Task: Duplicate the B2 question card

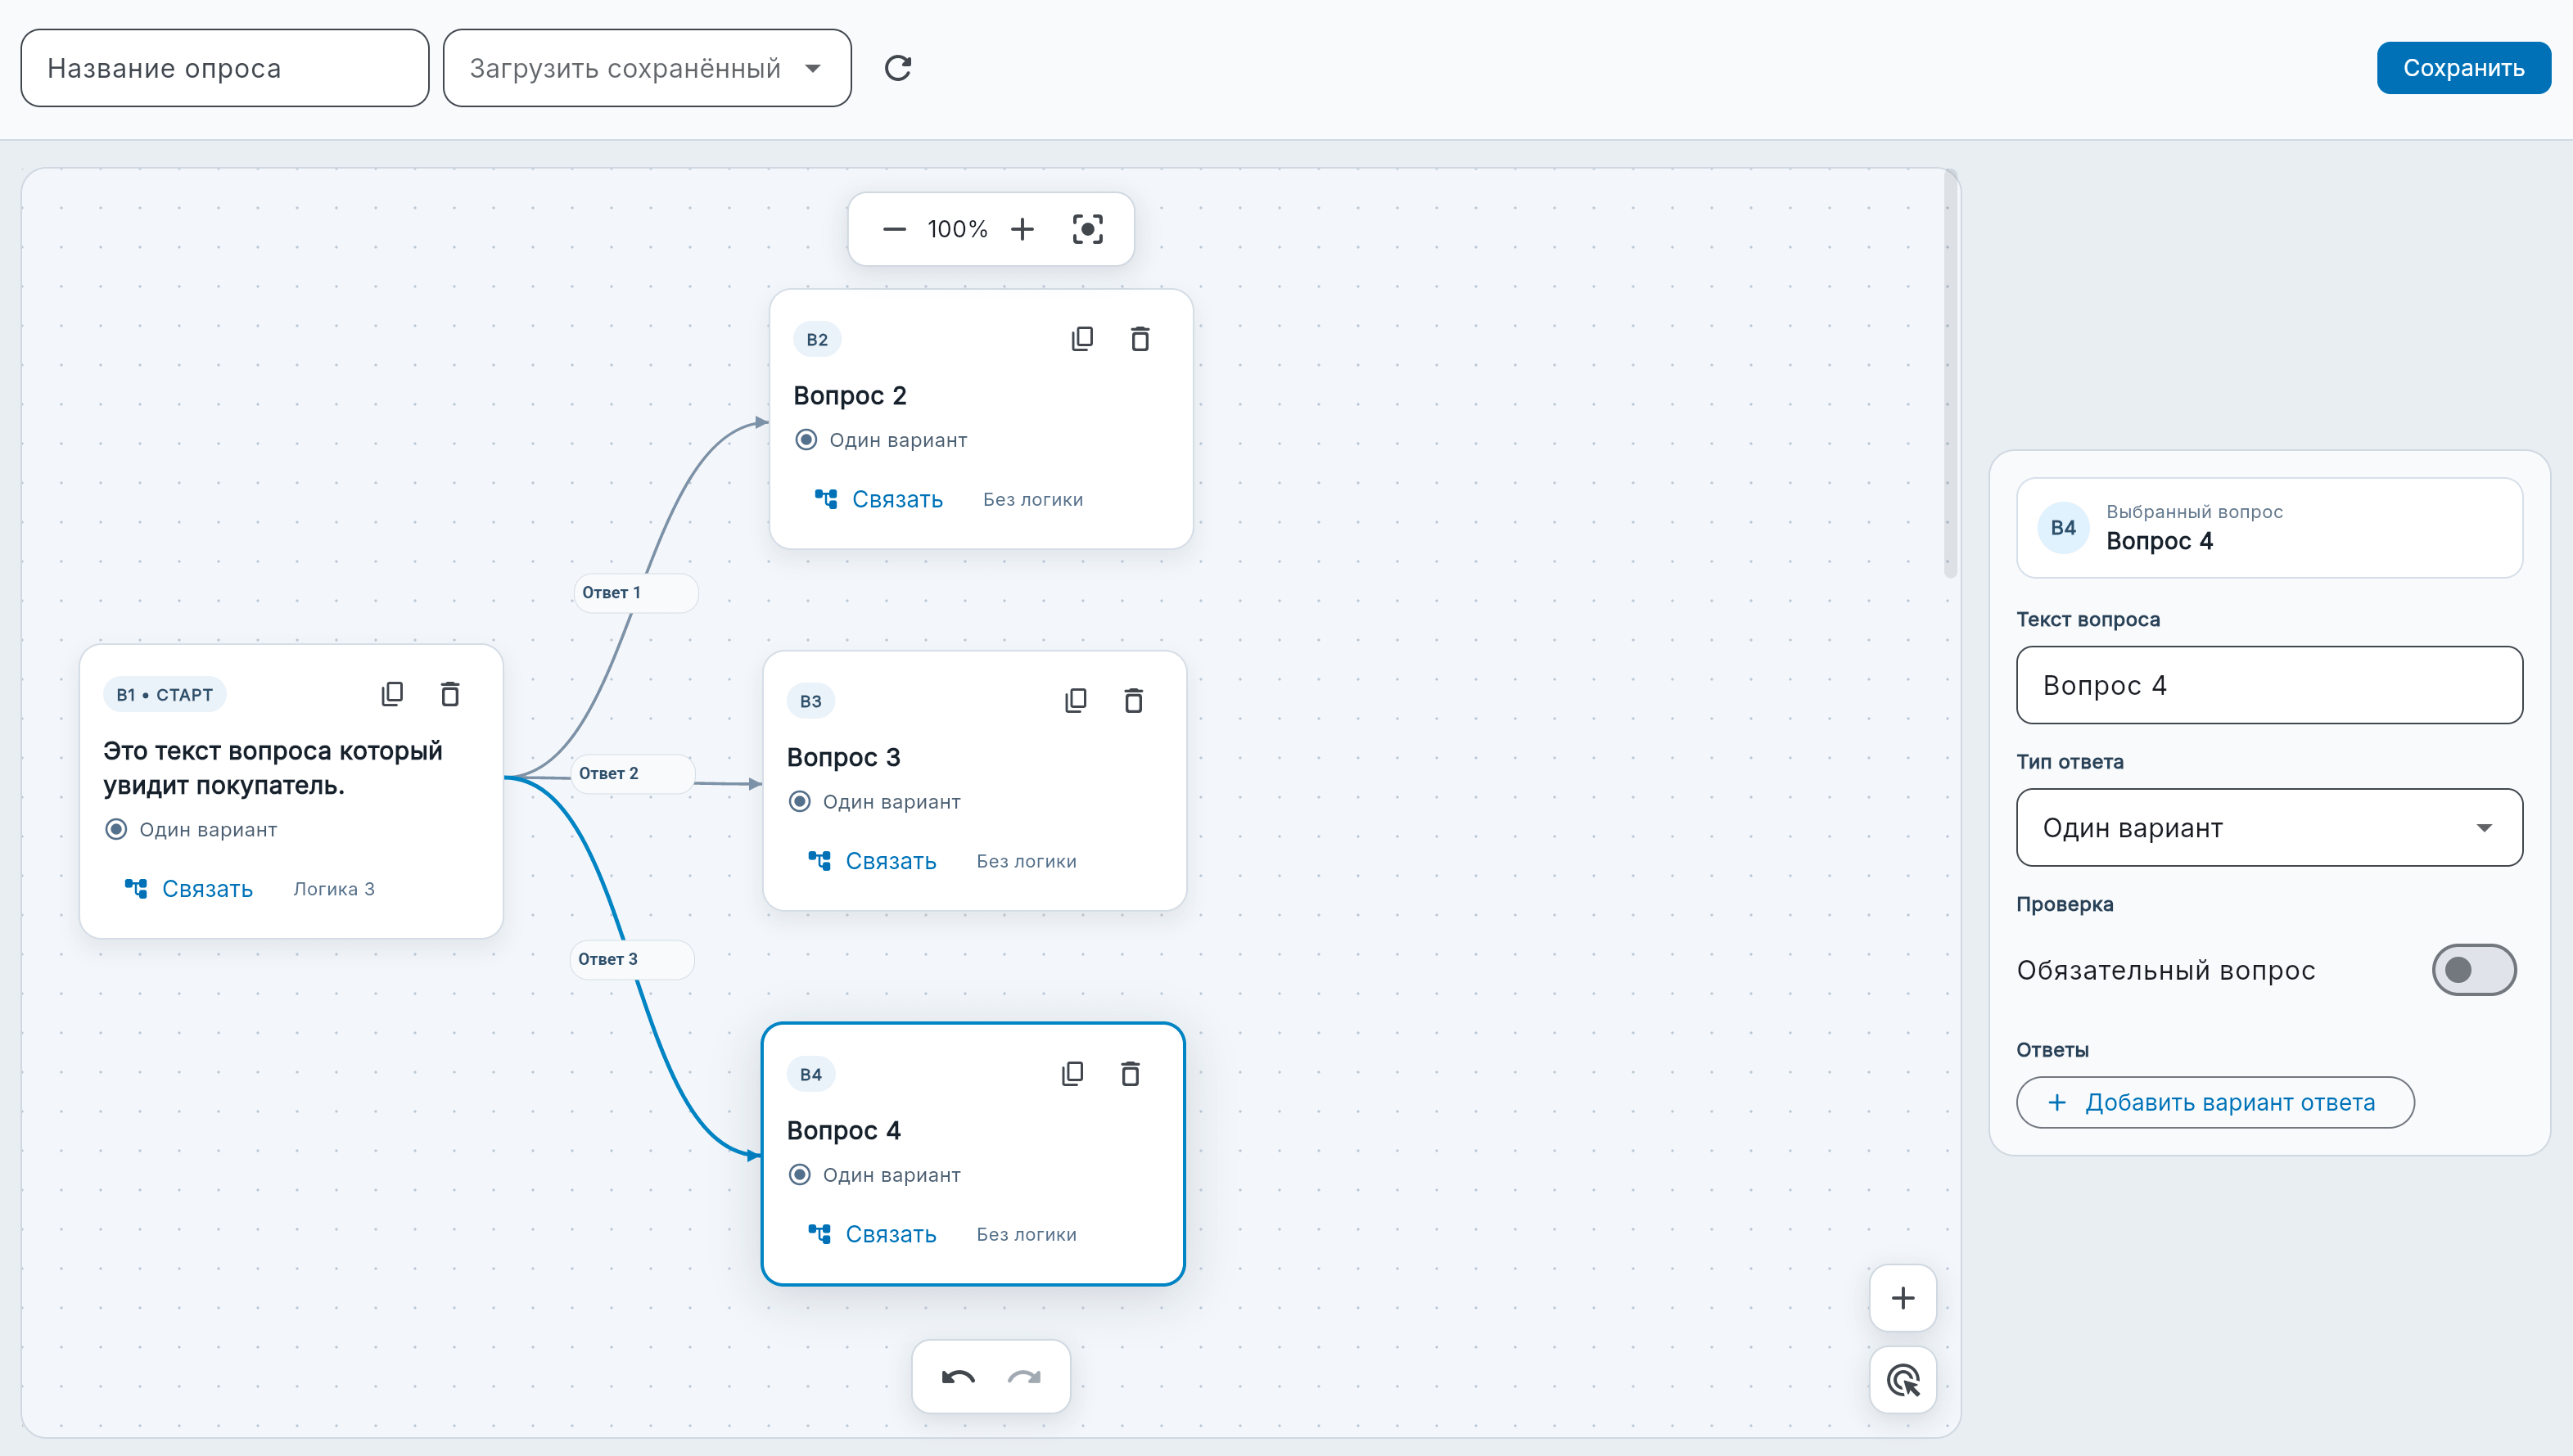Action: [1082, 339]
